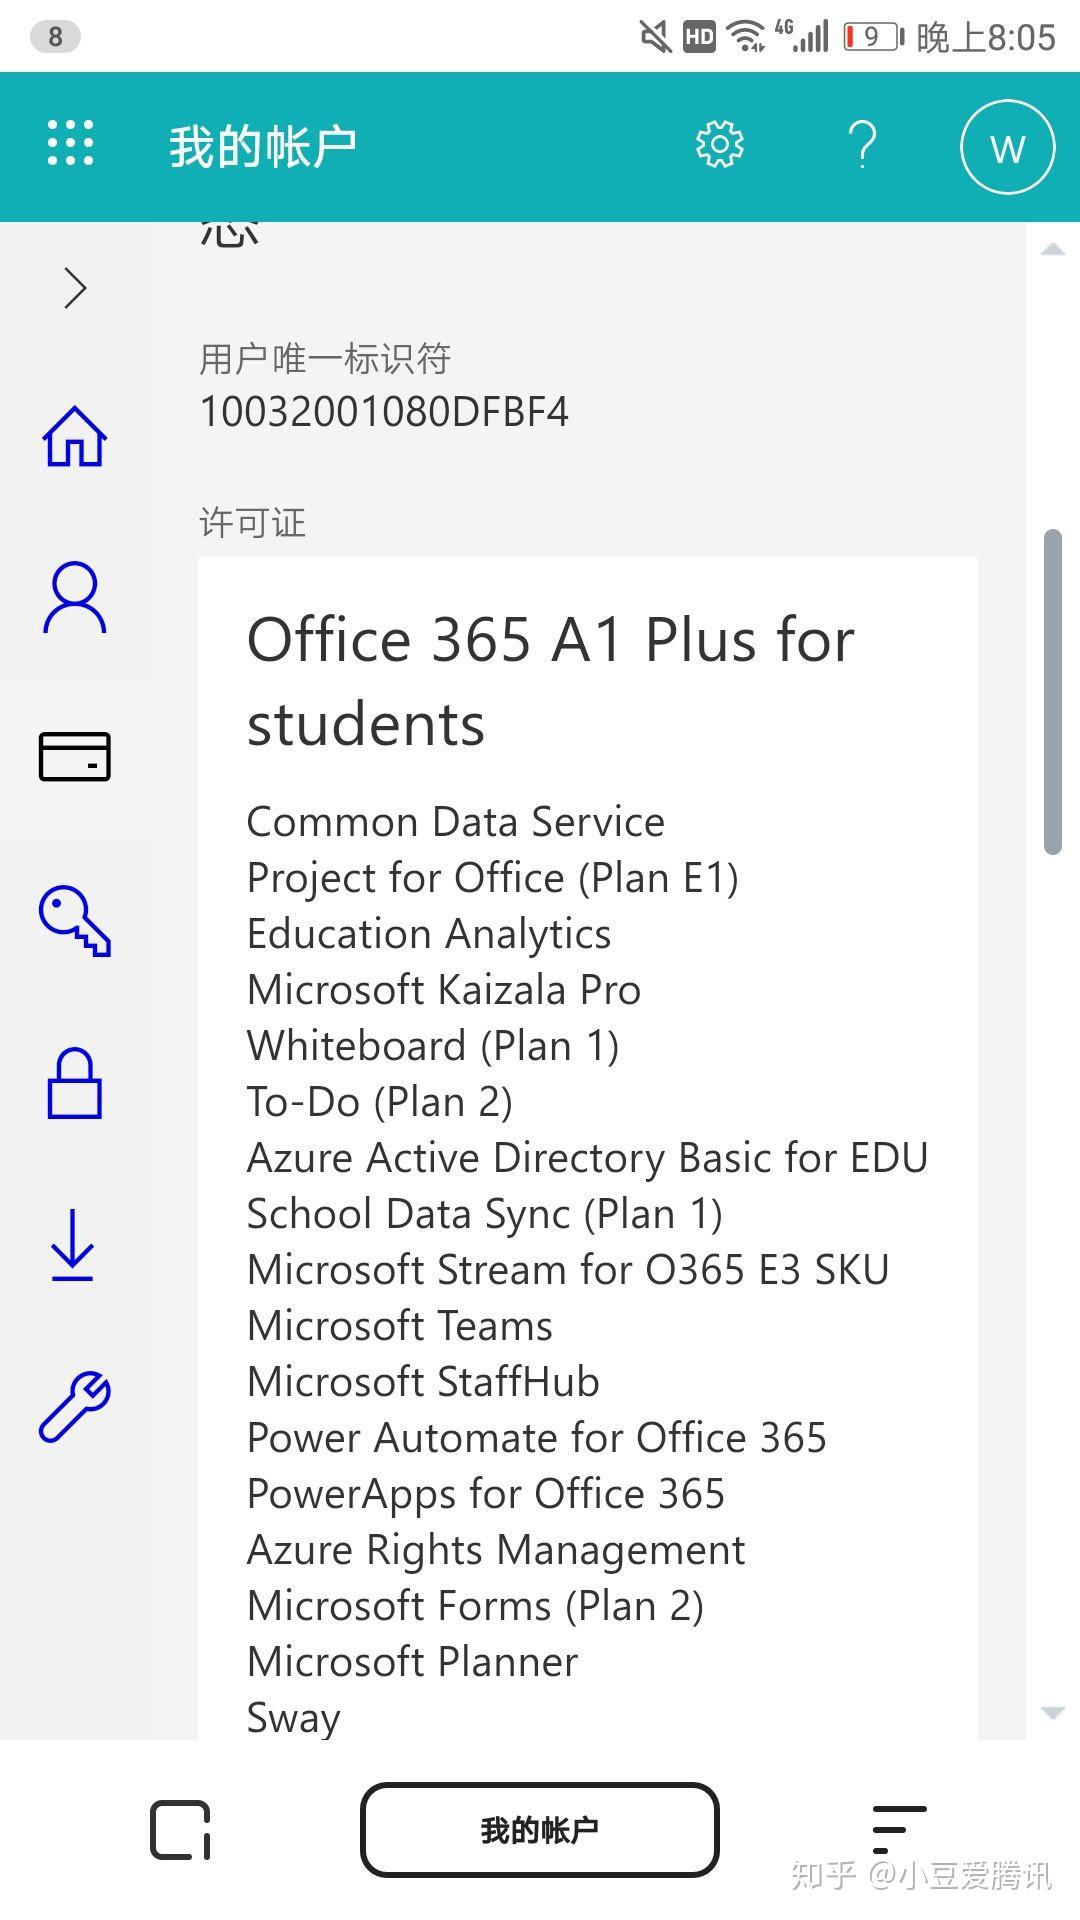Select Common Data Service line

(x=456, y=822)
